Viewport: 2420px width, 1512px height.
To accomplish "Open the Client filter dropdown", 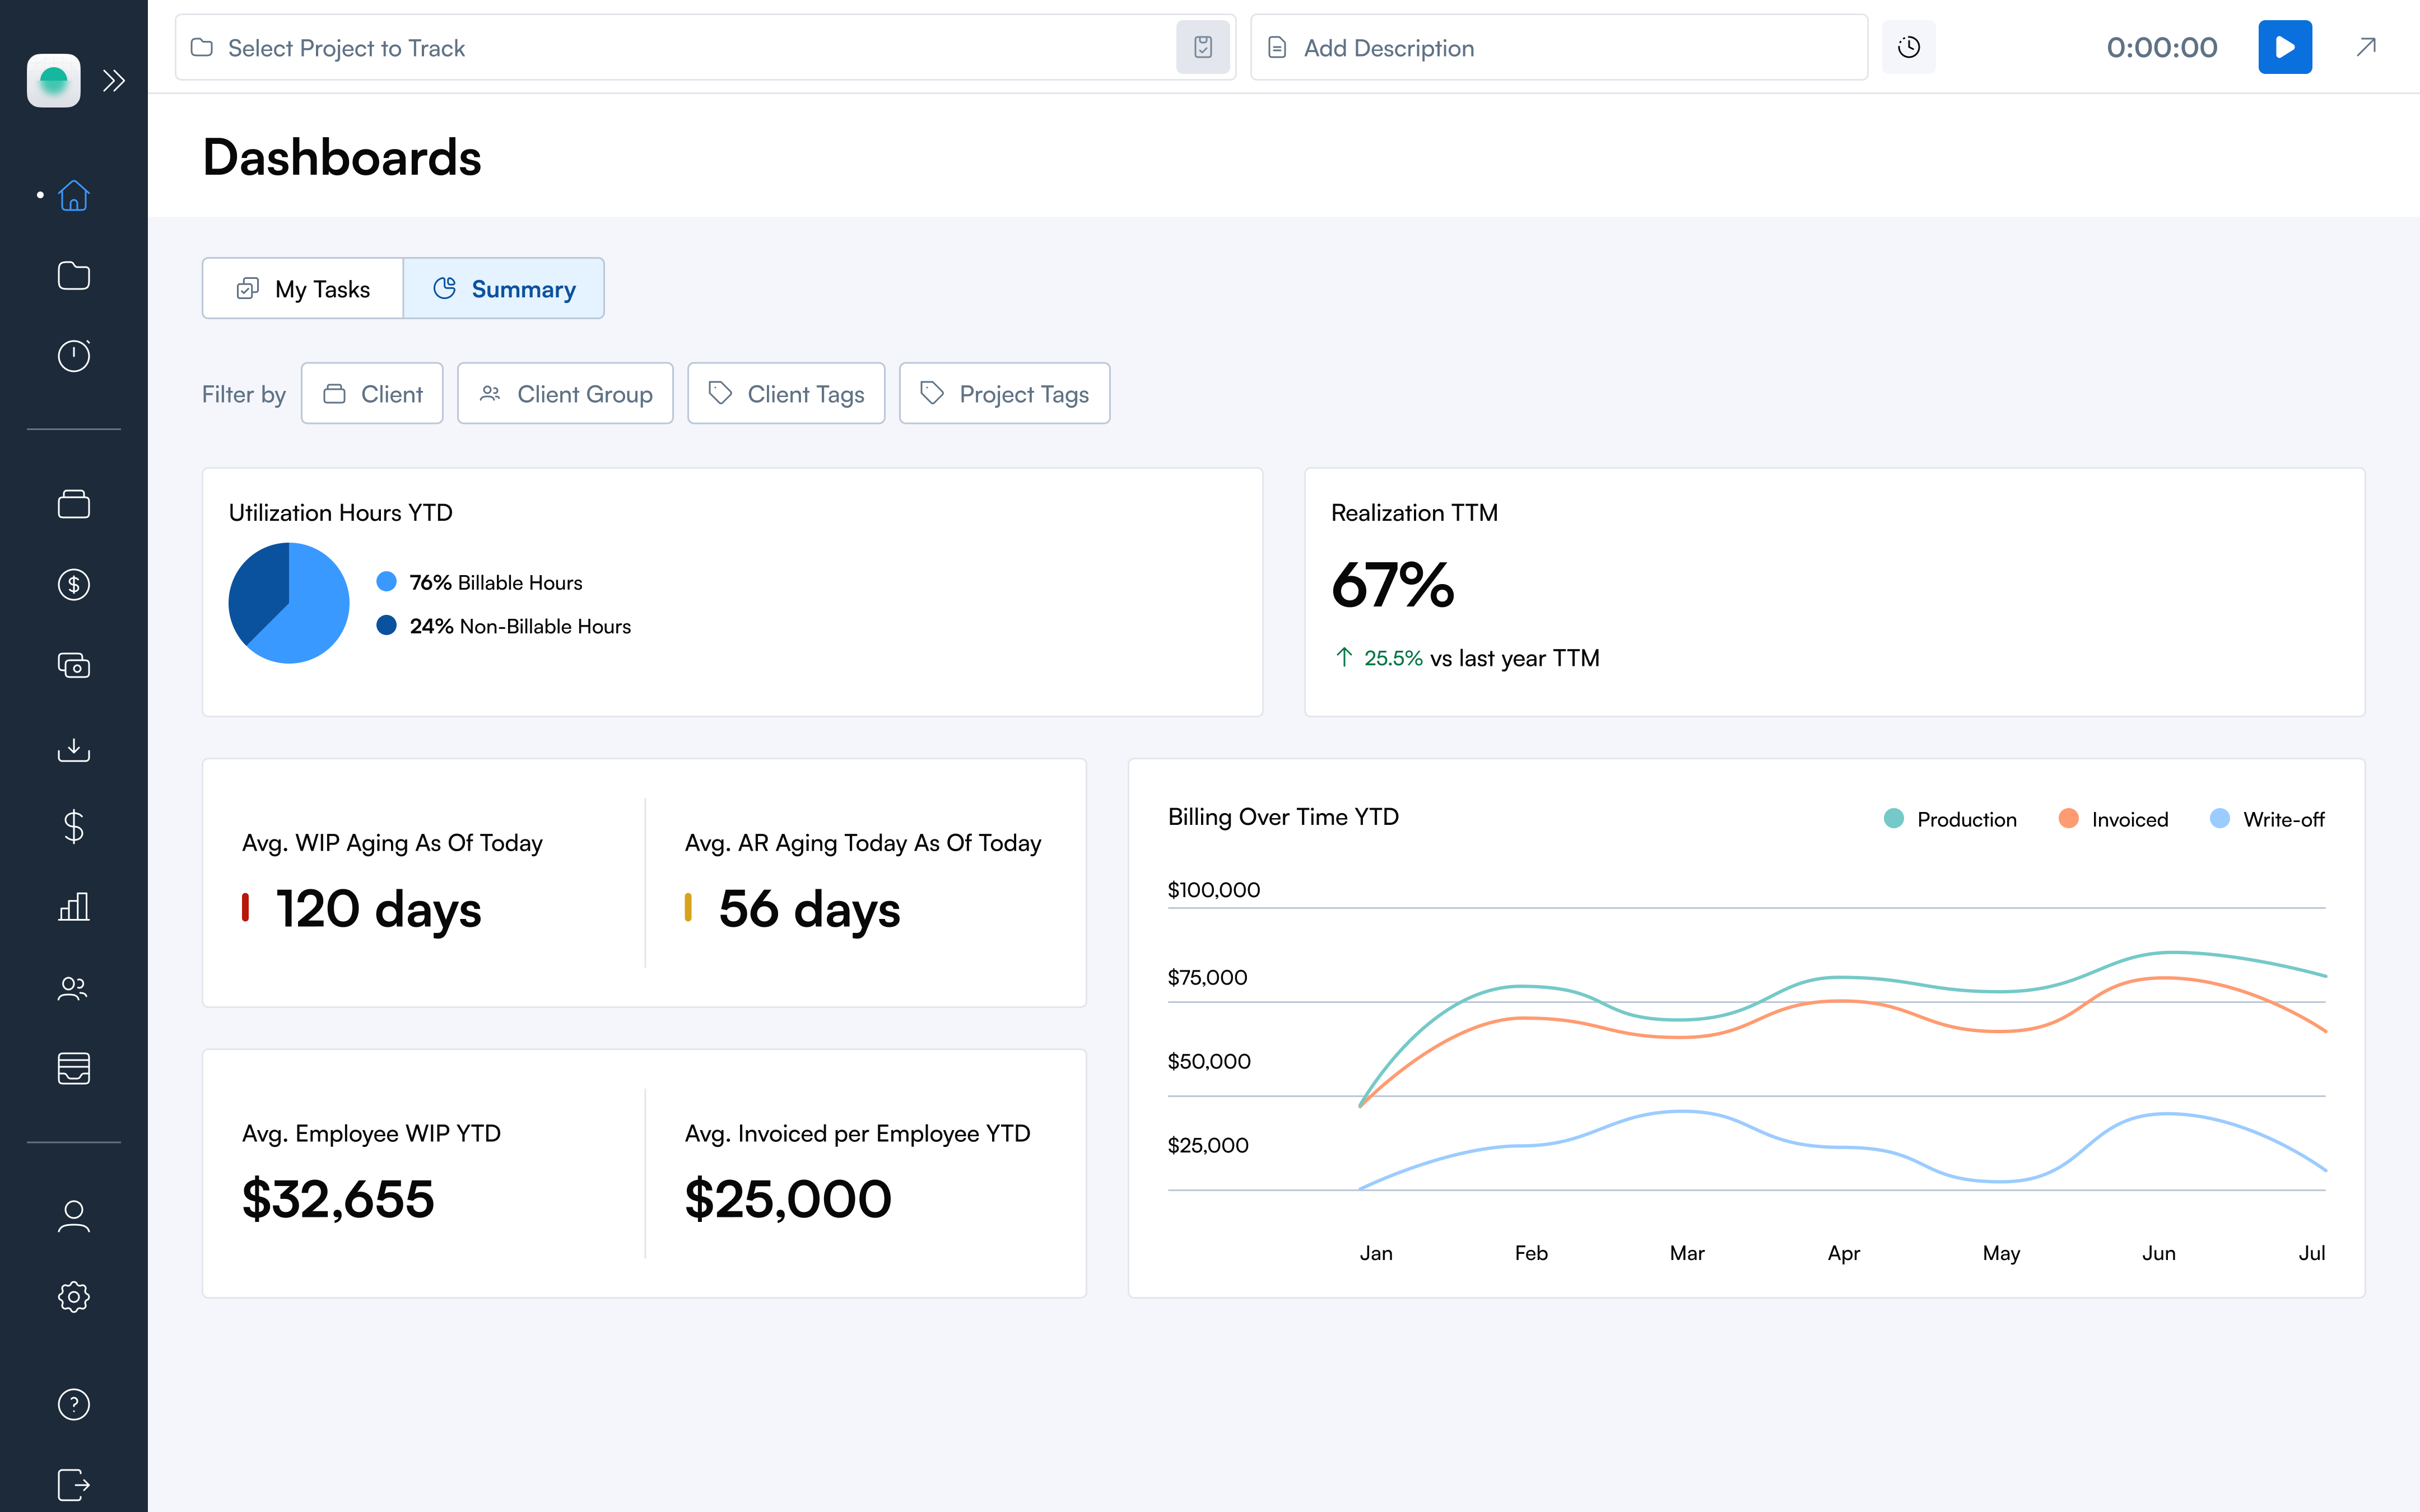I will [372, 394].
